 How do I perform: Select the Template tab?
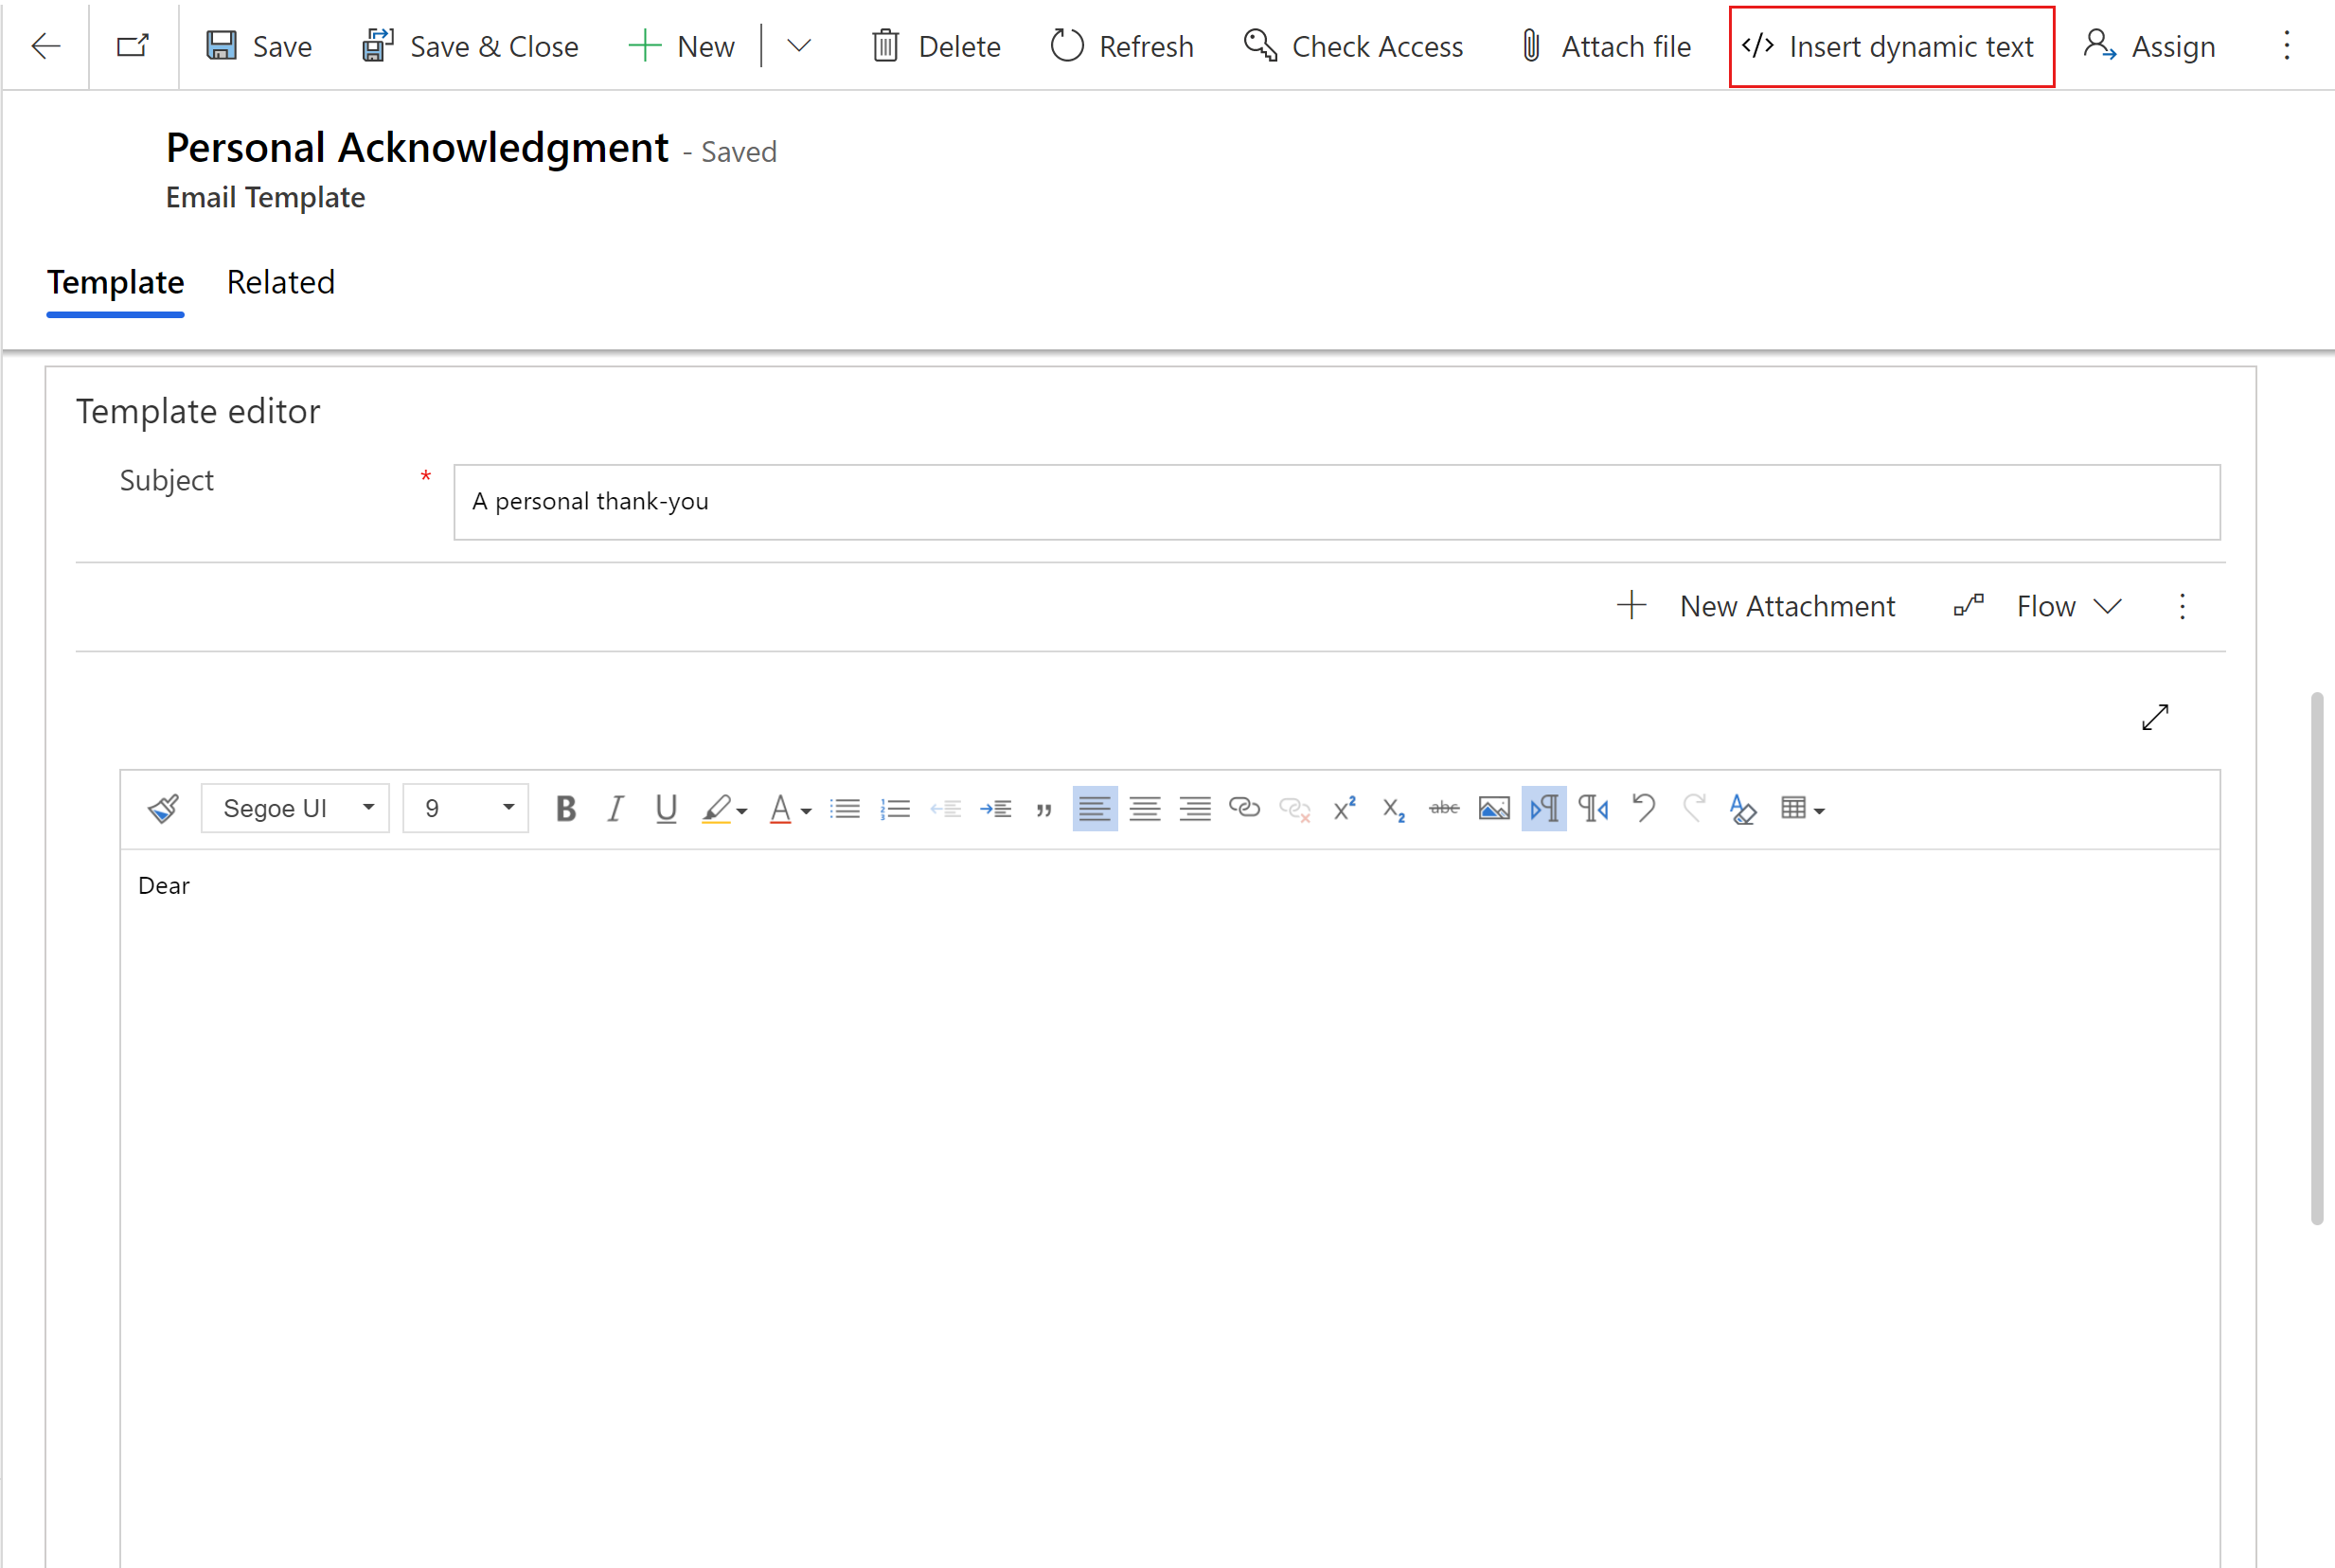coord(114,280)
